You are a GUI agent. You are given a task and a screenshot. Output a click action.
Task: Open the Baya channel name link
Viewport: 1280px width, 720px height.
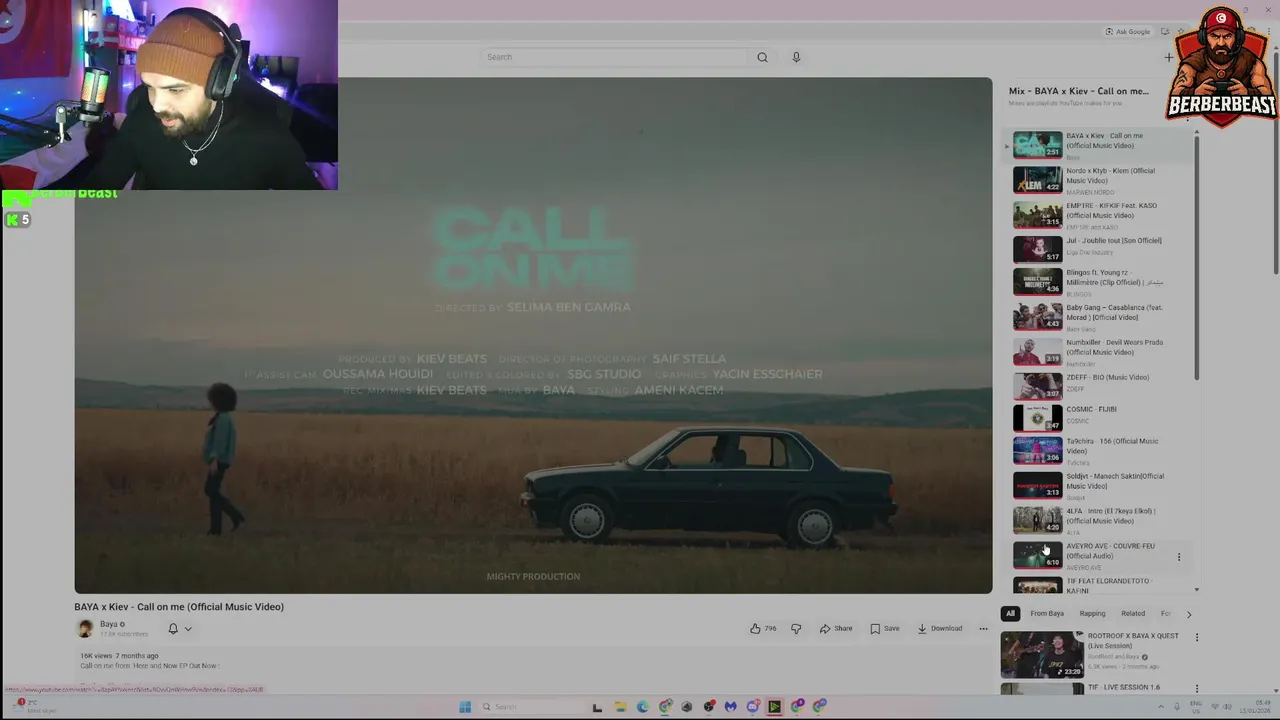pos(110,624)
